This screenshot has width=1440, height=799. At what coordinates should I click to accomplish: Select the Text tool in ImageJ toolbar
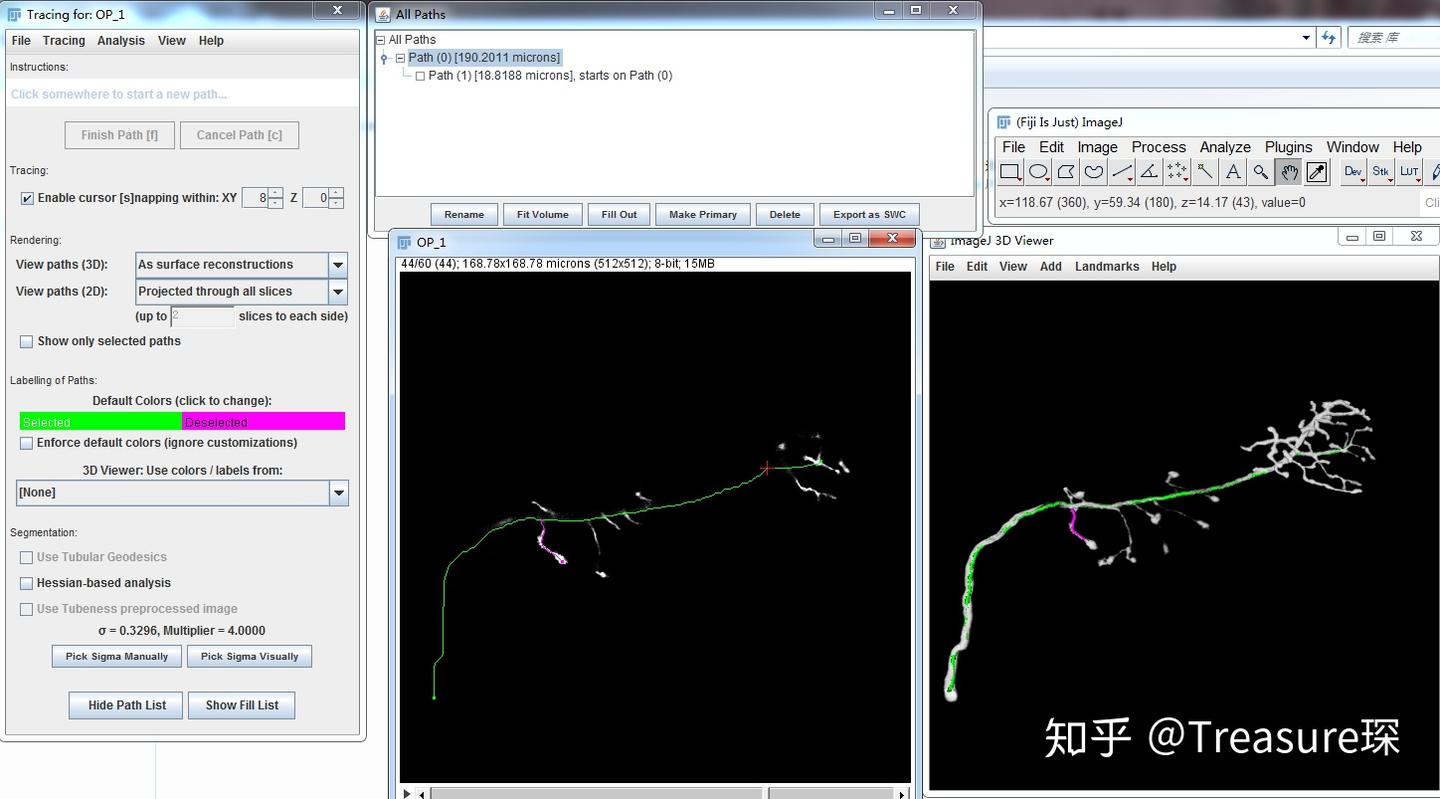coord(1234,171)
